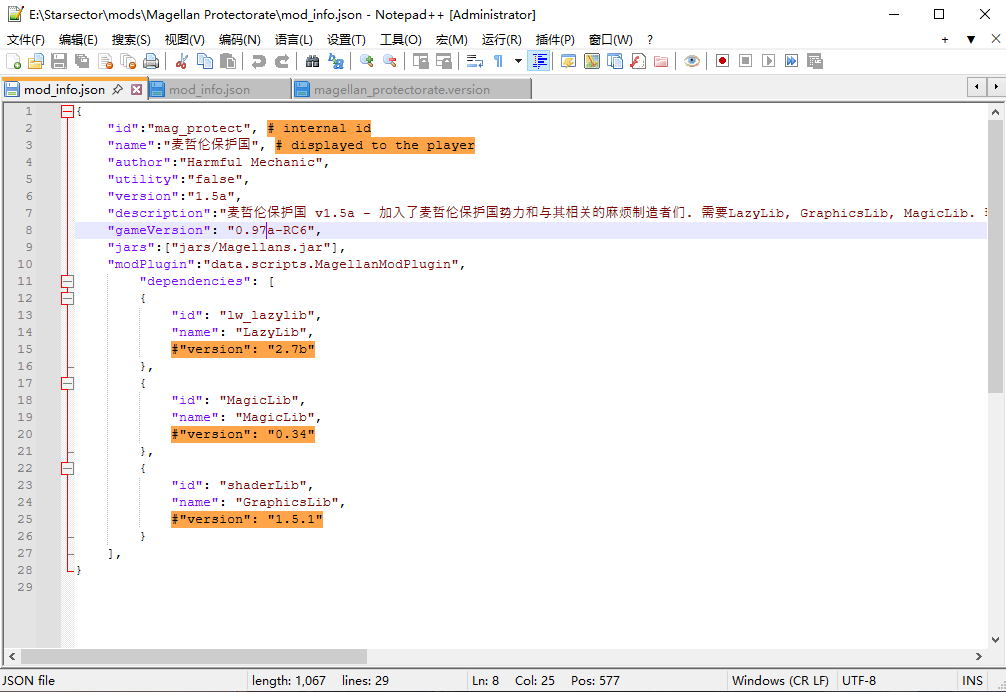This screenshot has height=692, width=1006.
Task: Click the plus button in the menu bar
Action: pos(945,40)
